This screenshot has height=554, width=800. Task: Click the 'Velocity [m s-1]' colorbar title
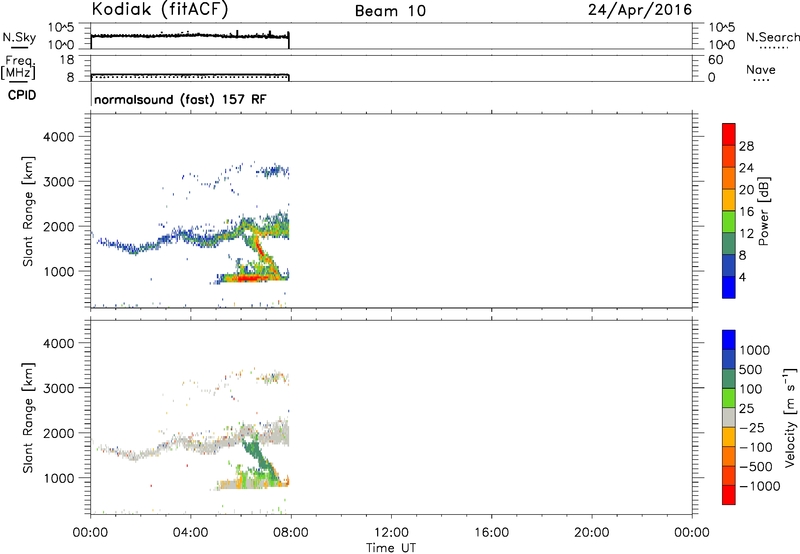tap(790, 417)
